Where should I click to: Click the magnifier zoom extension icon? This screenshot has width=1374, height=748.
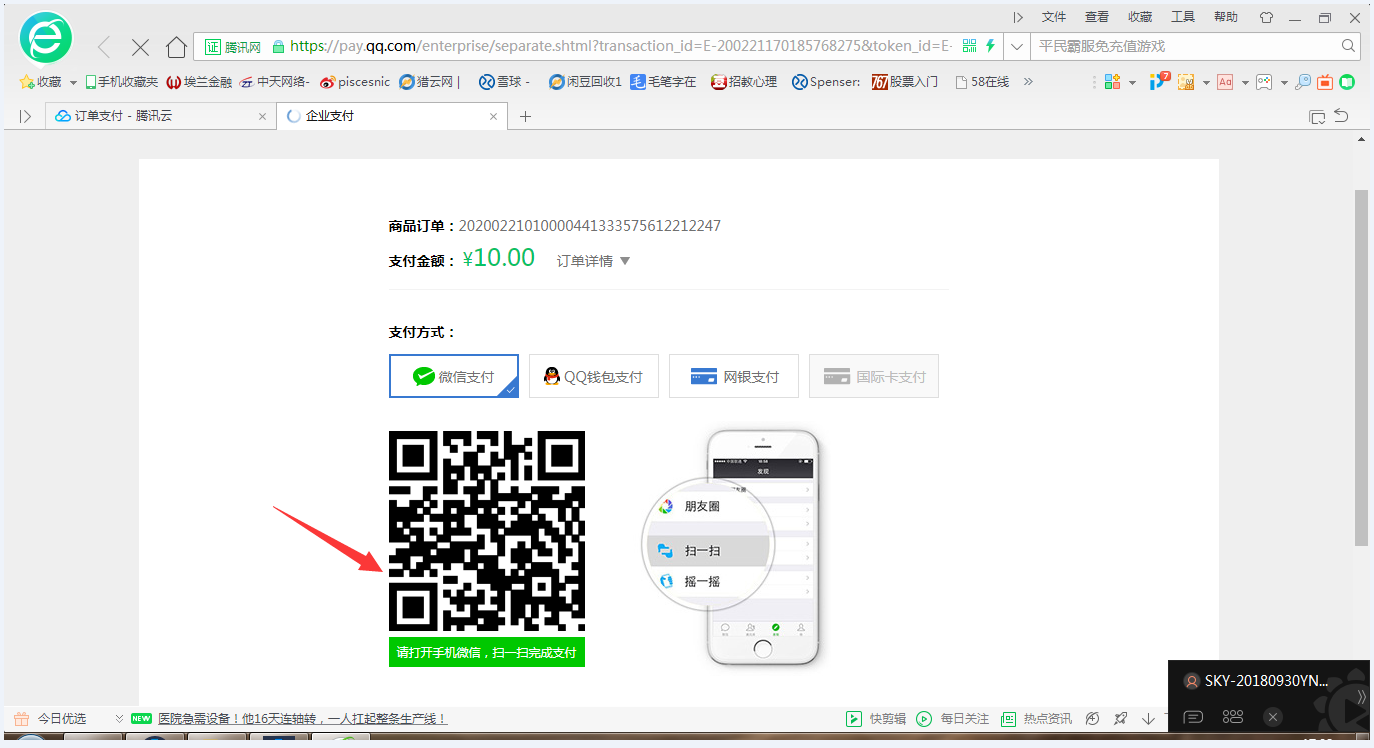click(1303, 82)
